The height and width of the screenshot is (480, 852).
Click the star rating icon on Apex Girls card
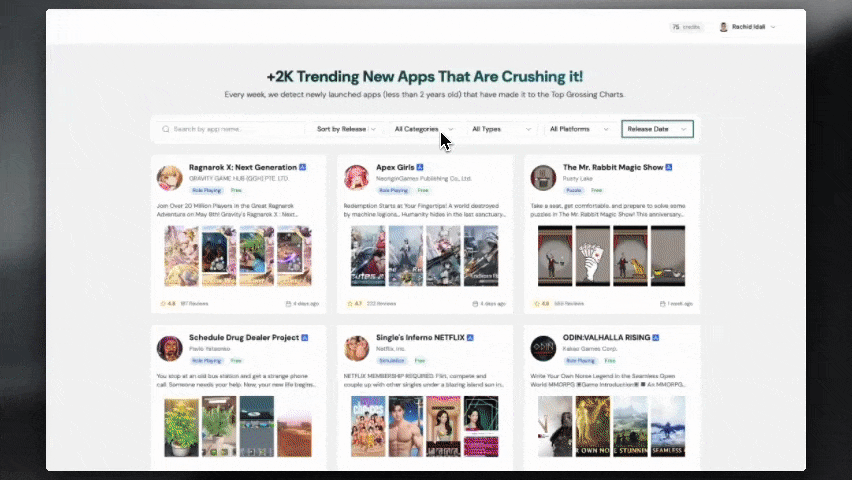pos(350,304)
